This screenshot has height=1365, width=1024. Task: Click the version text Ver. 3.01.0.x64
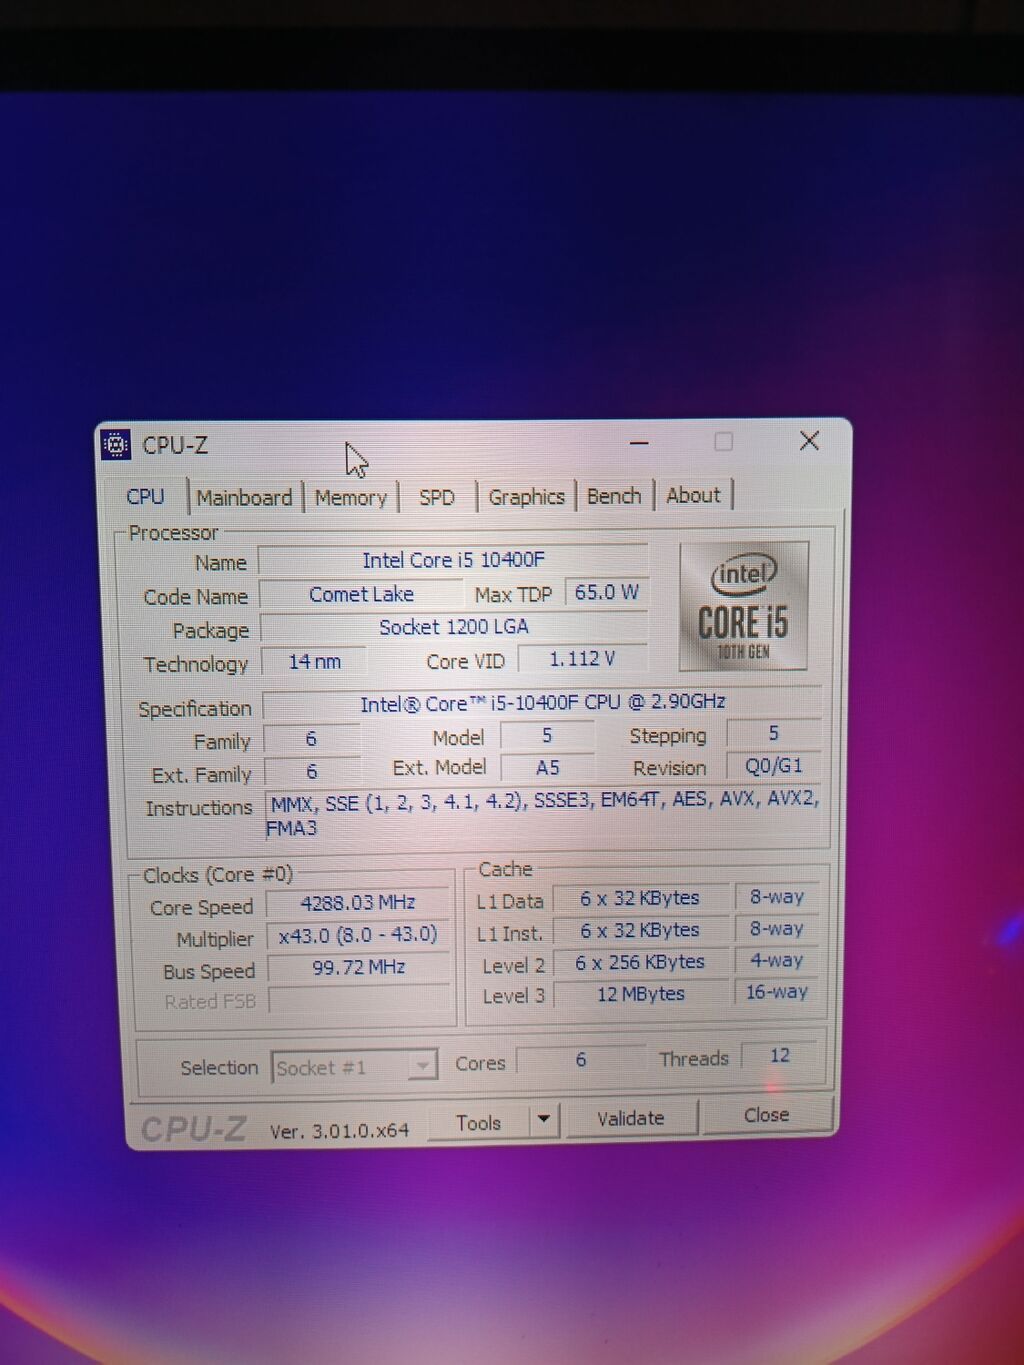coord(340,1131)
